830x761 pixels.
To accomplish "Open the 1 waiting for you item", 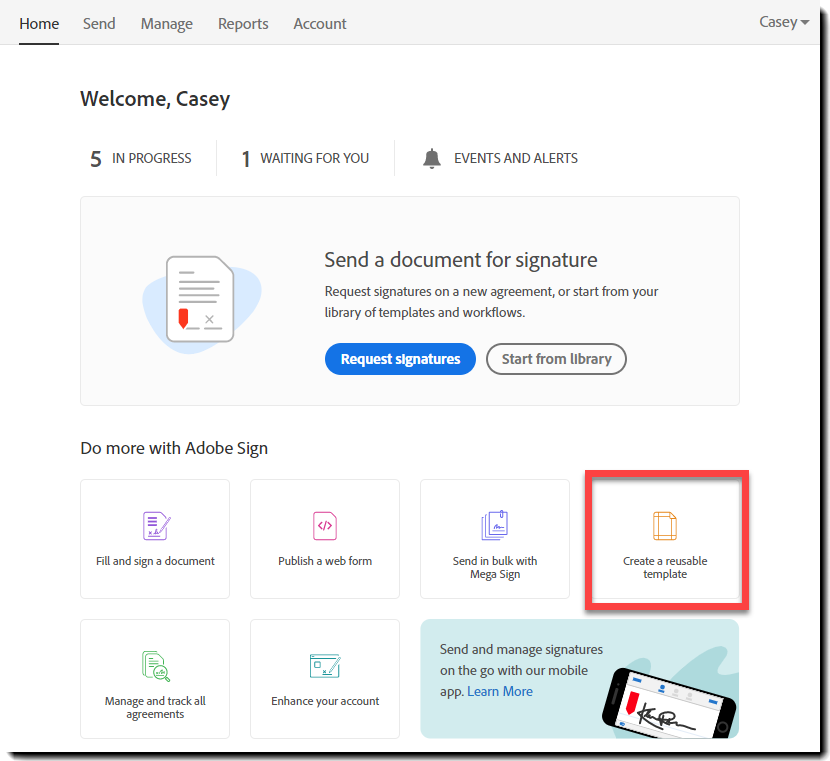I will 303,158.
